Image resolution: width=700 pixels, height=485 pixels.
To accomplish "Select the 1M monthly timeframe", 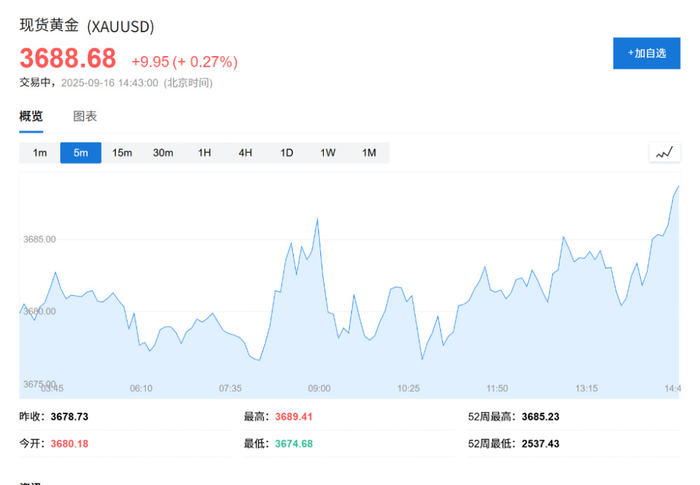I will tap(368, 153).
